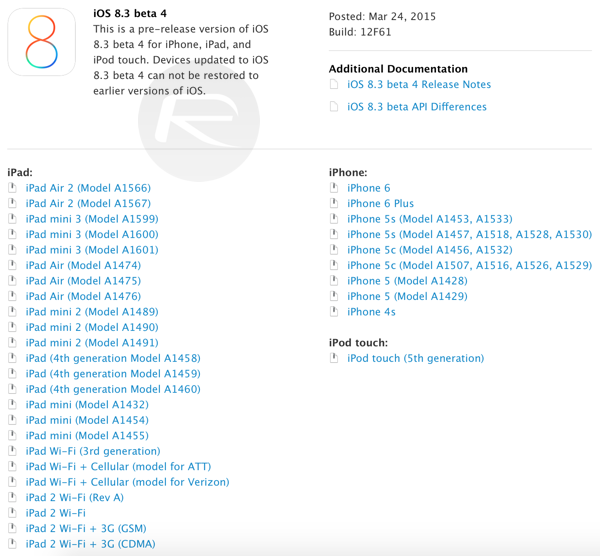Download iPad Air 2 (Model A1567) firmware

(88, 203)
